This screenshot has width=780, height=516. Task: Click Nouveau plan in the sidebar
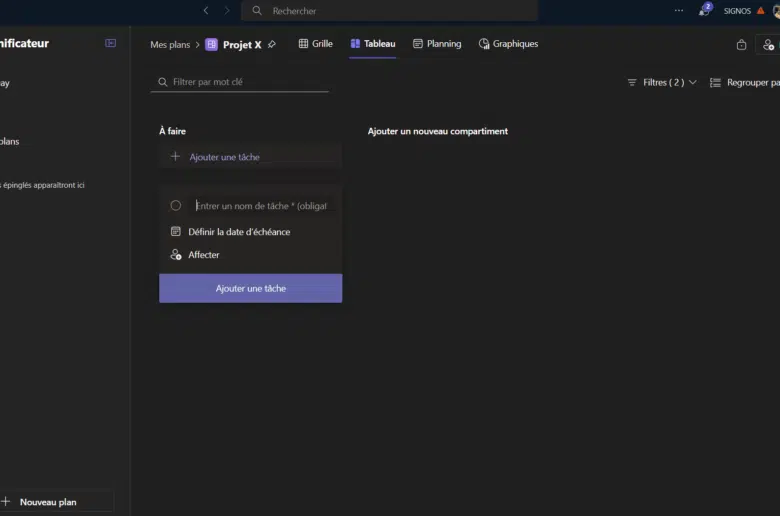click(48, 502)
